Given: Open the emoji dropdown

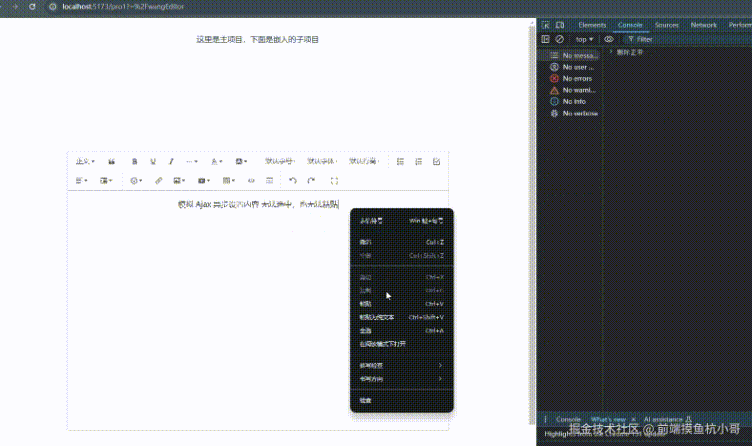Looking at the screenshot, I should pos(136,181).
